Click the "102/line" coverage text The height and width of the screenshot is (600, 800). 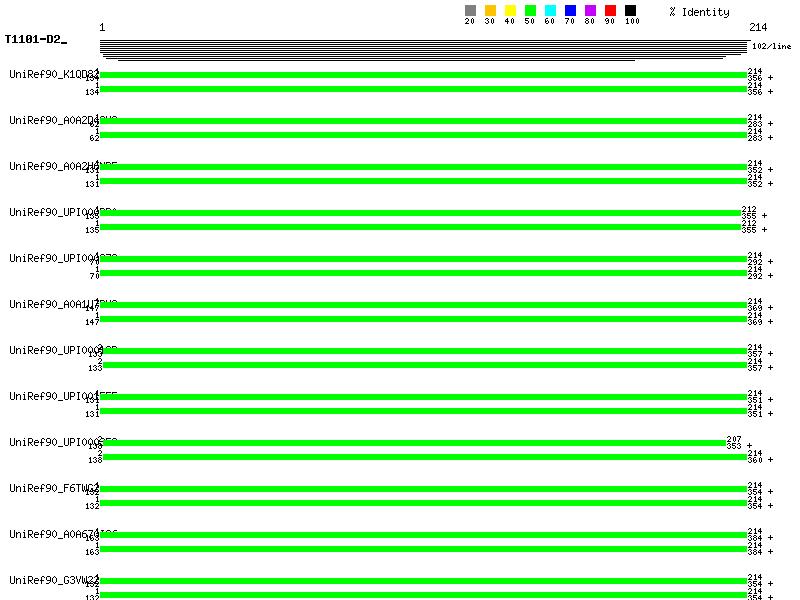pos(771,46)
